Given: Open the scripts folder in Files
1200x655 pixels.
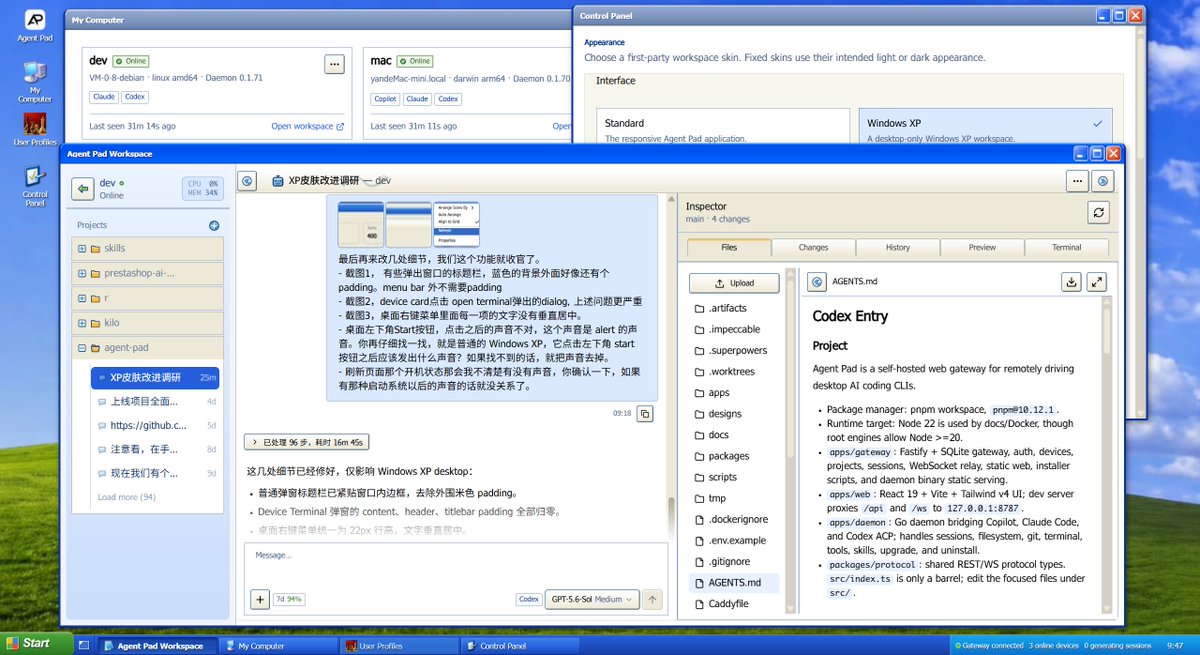Looking at the screenshot, I should click(x=735, y=477).
